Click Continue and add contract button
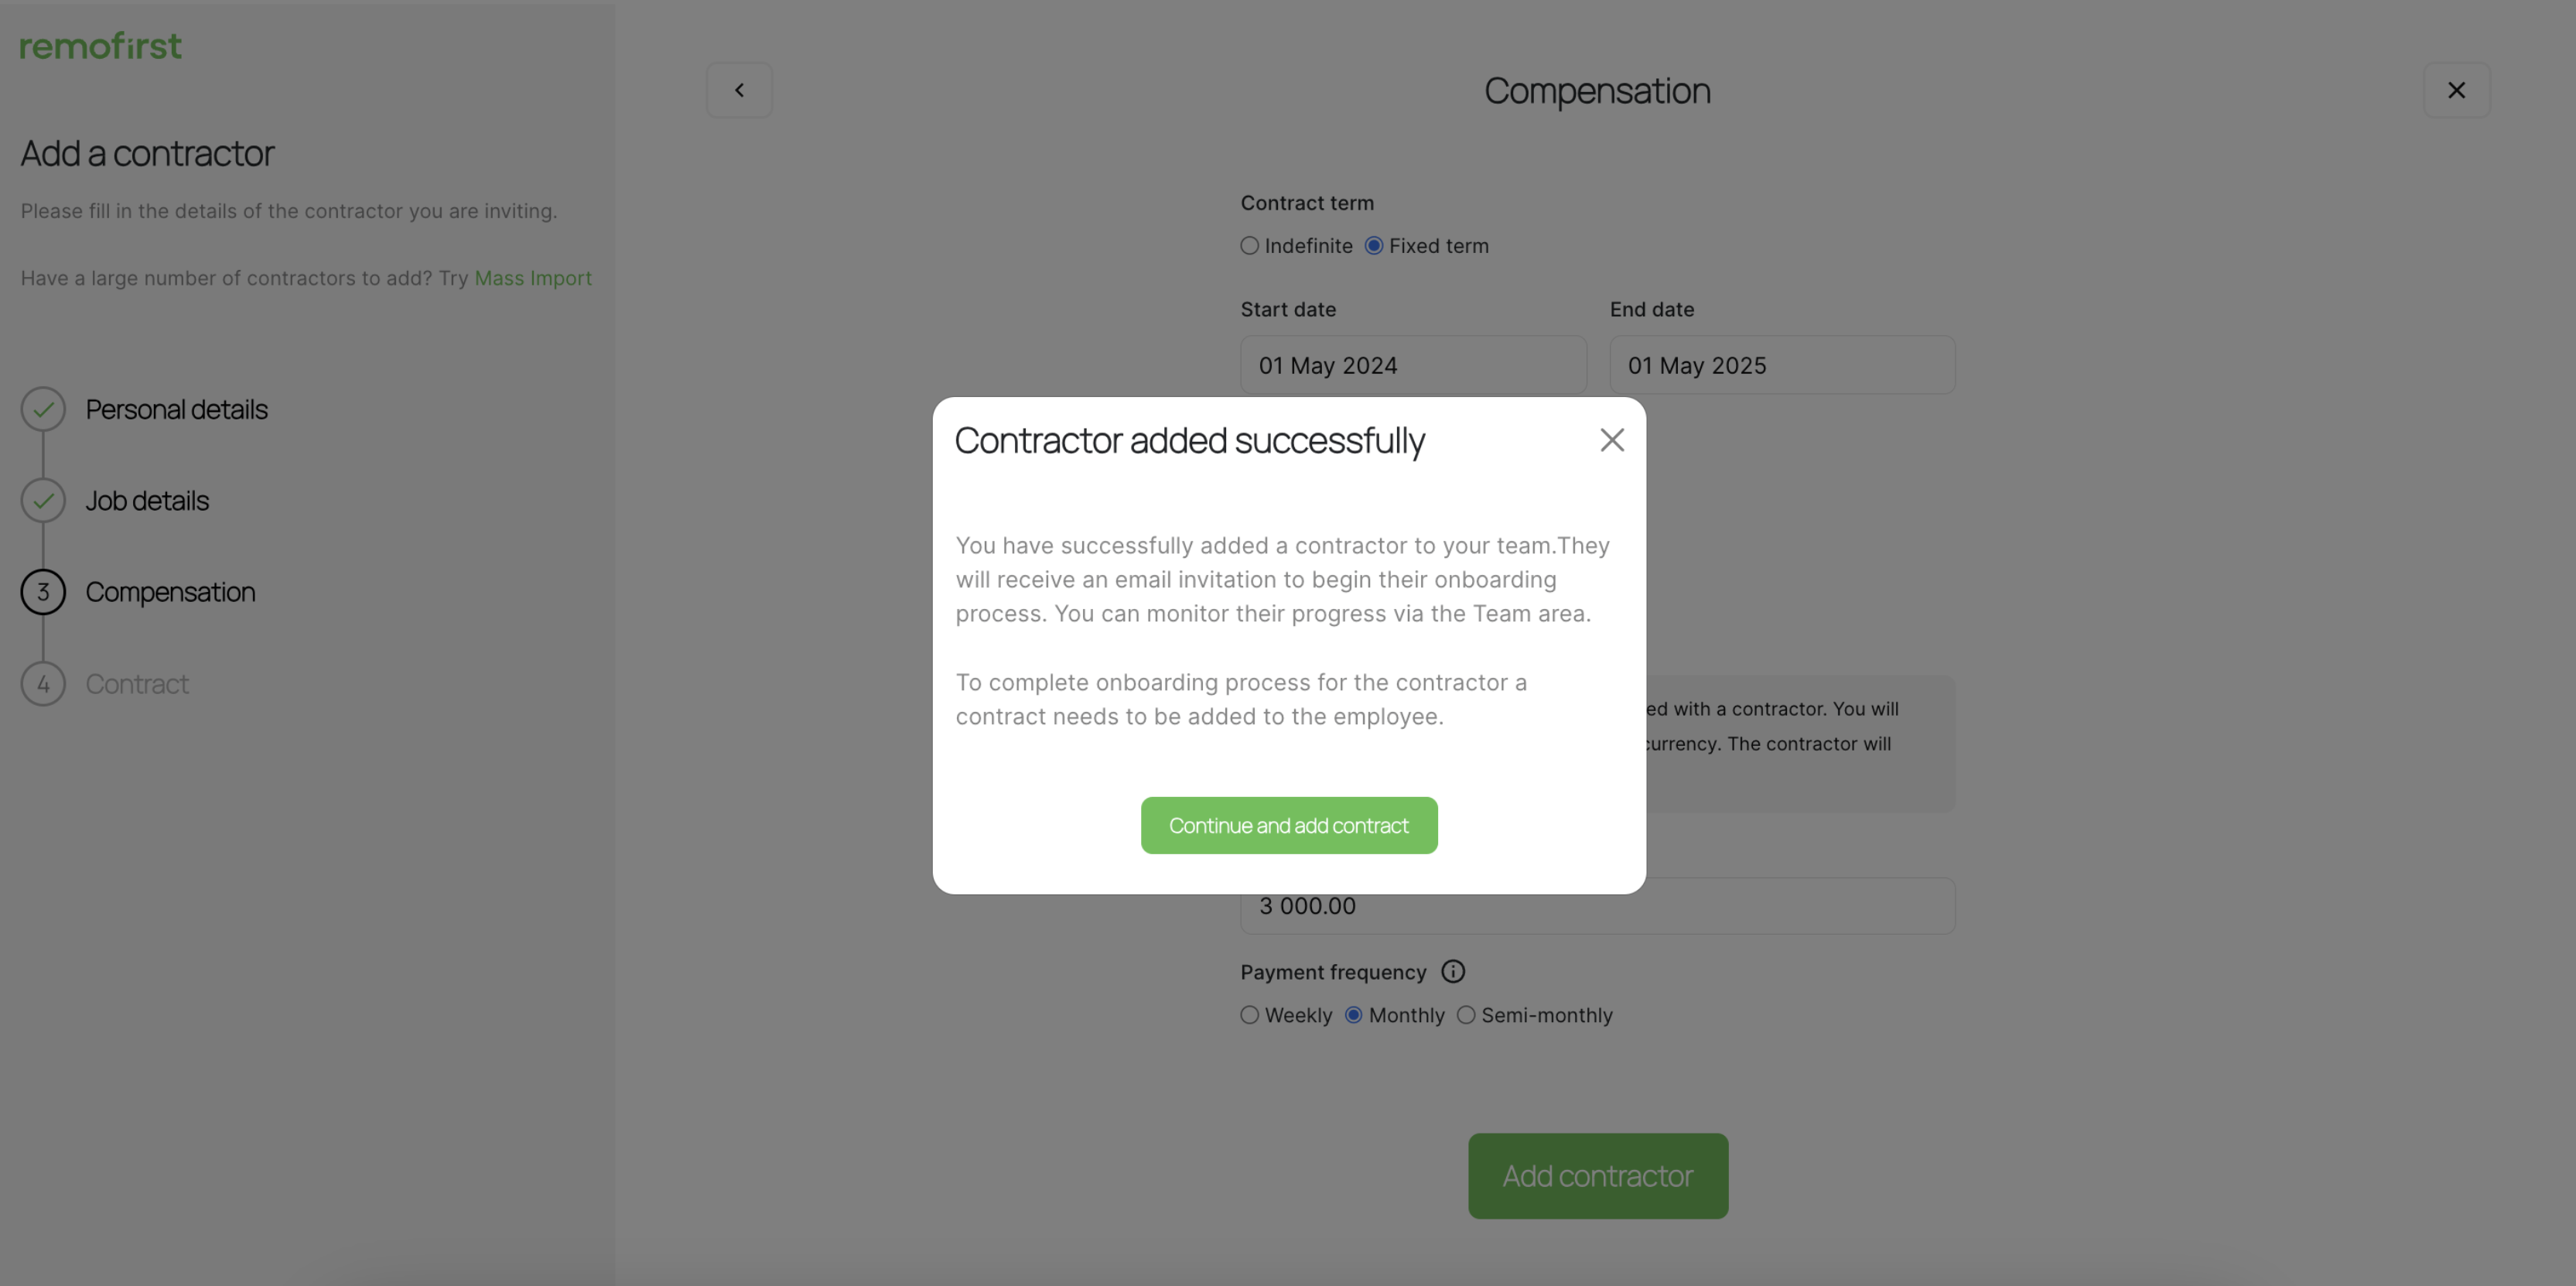Screen dimensions: 2576x1286 1289,825
